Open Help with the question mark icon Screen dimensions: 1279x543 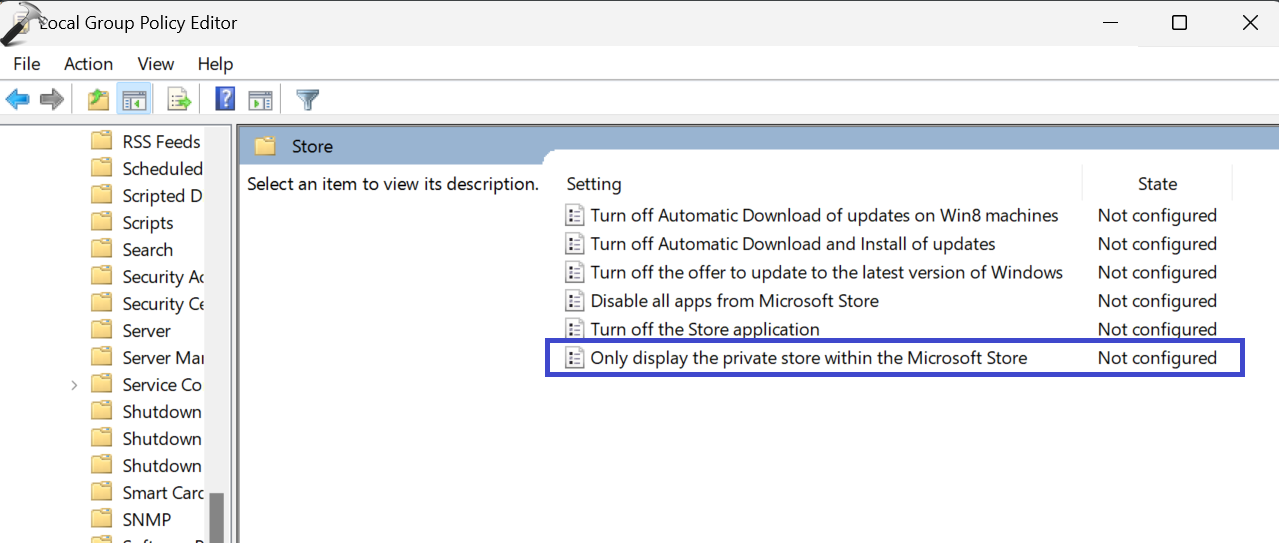pos(226,99)
